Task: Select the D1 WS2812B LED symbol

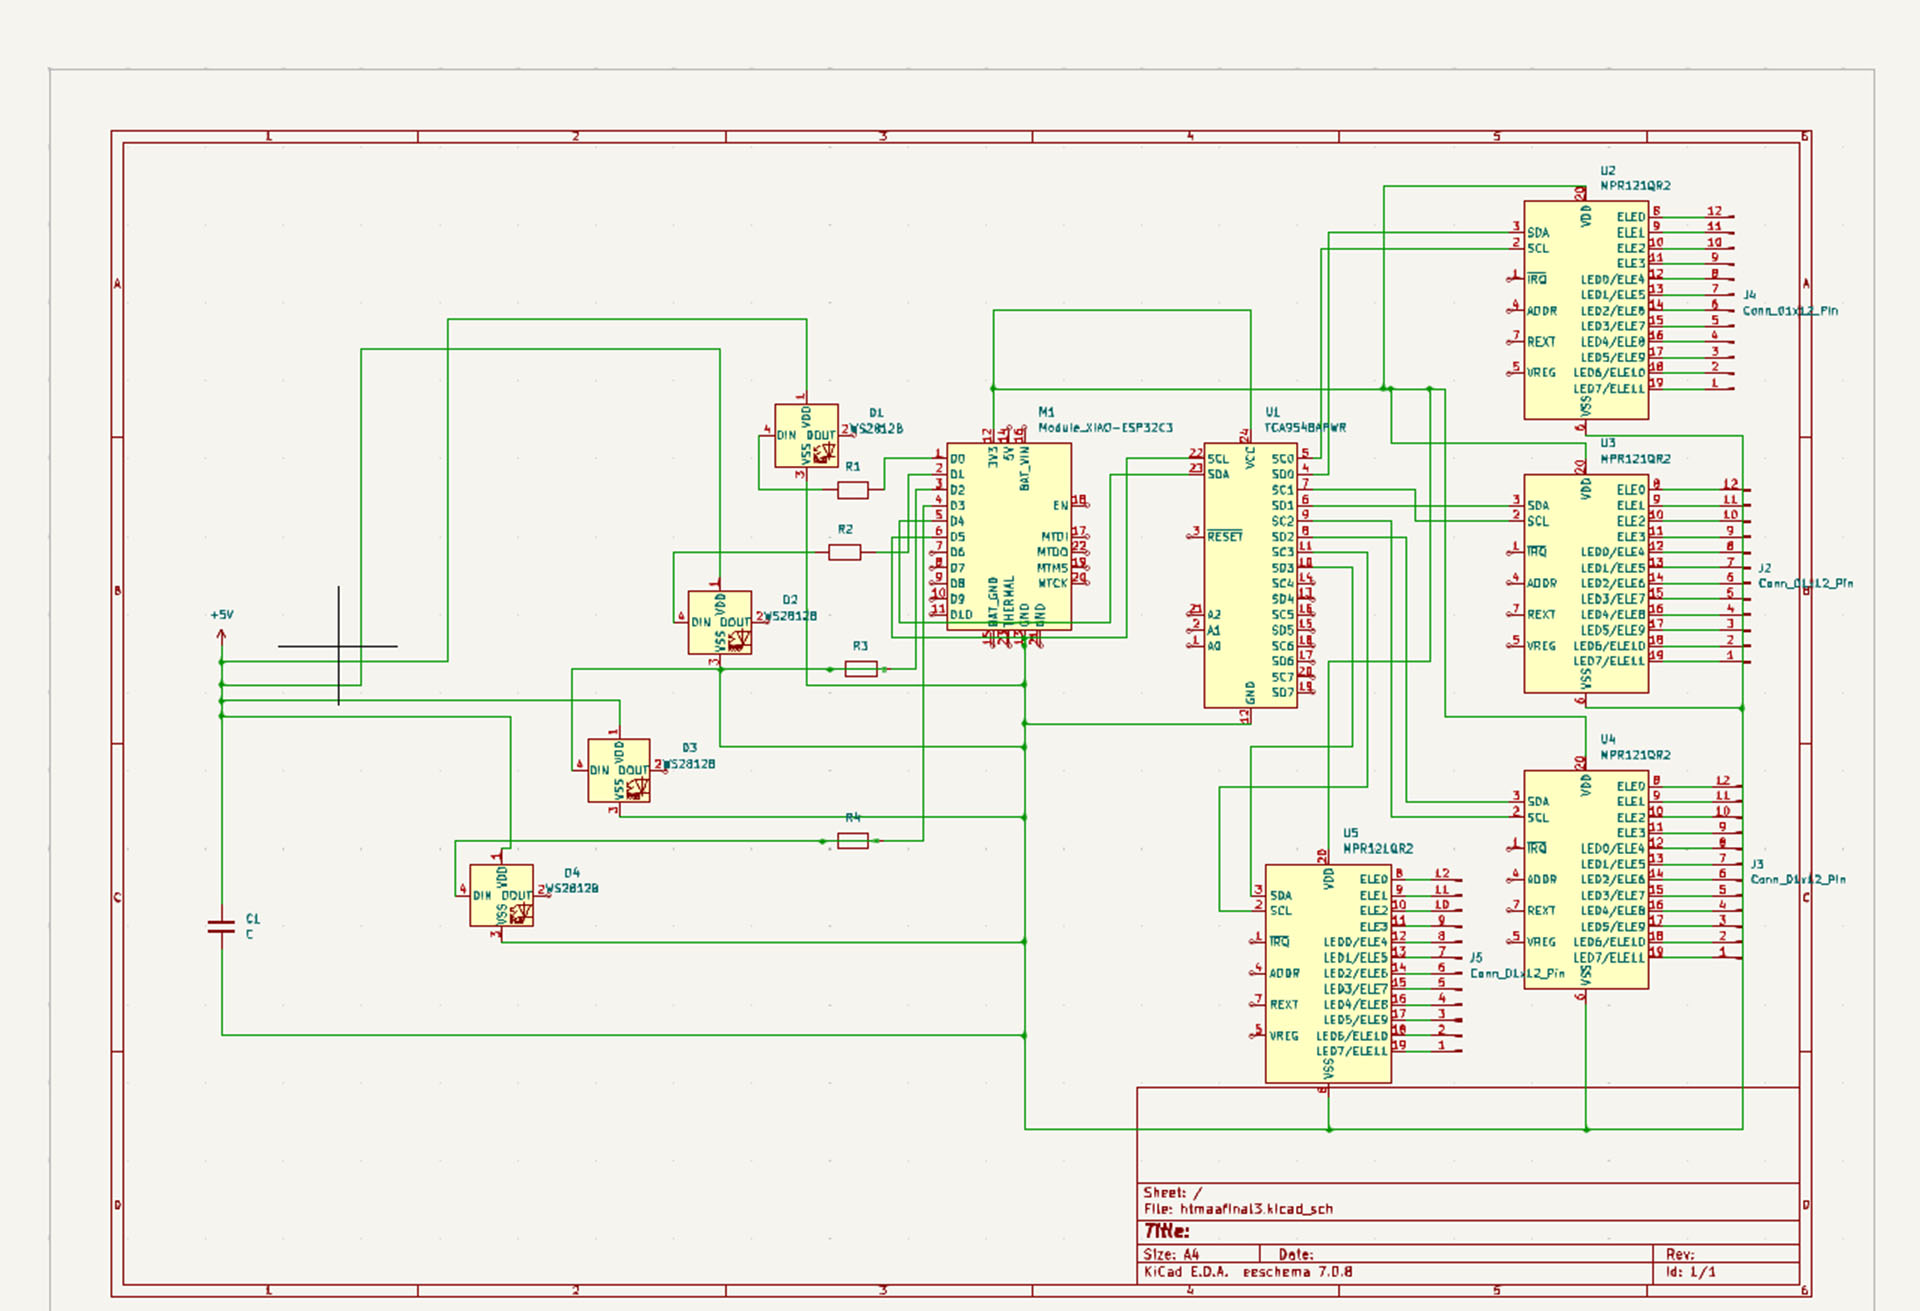Action: pyautogui.click(x=806, y=436)
